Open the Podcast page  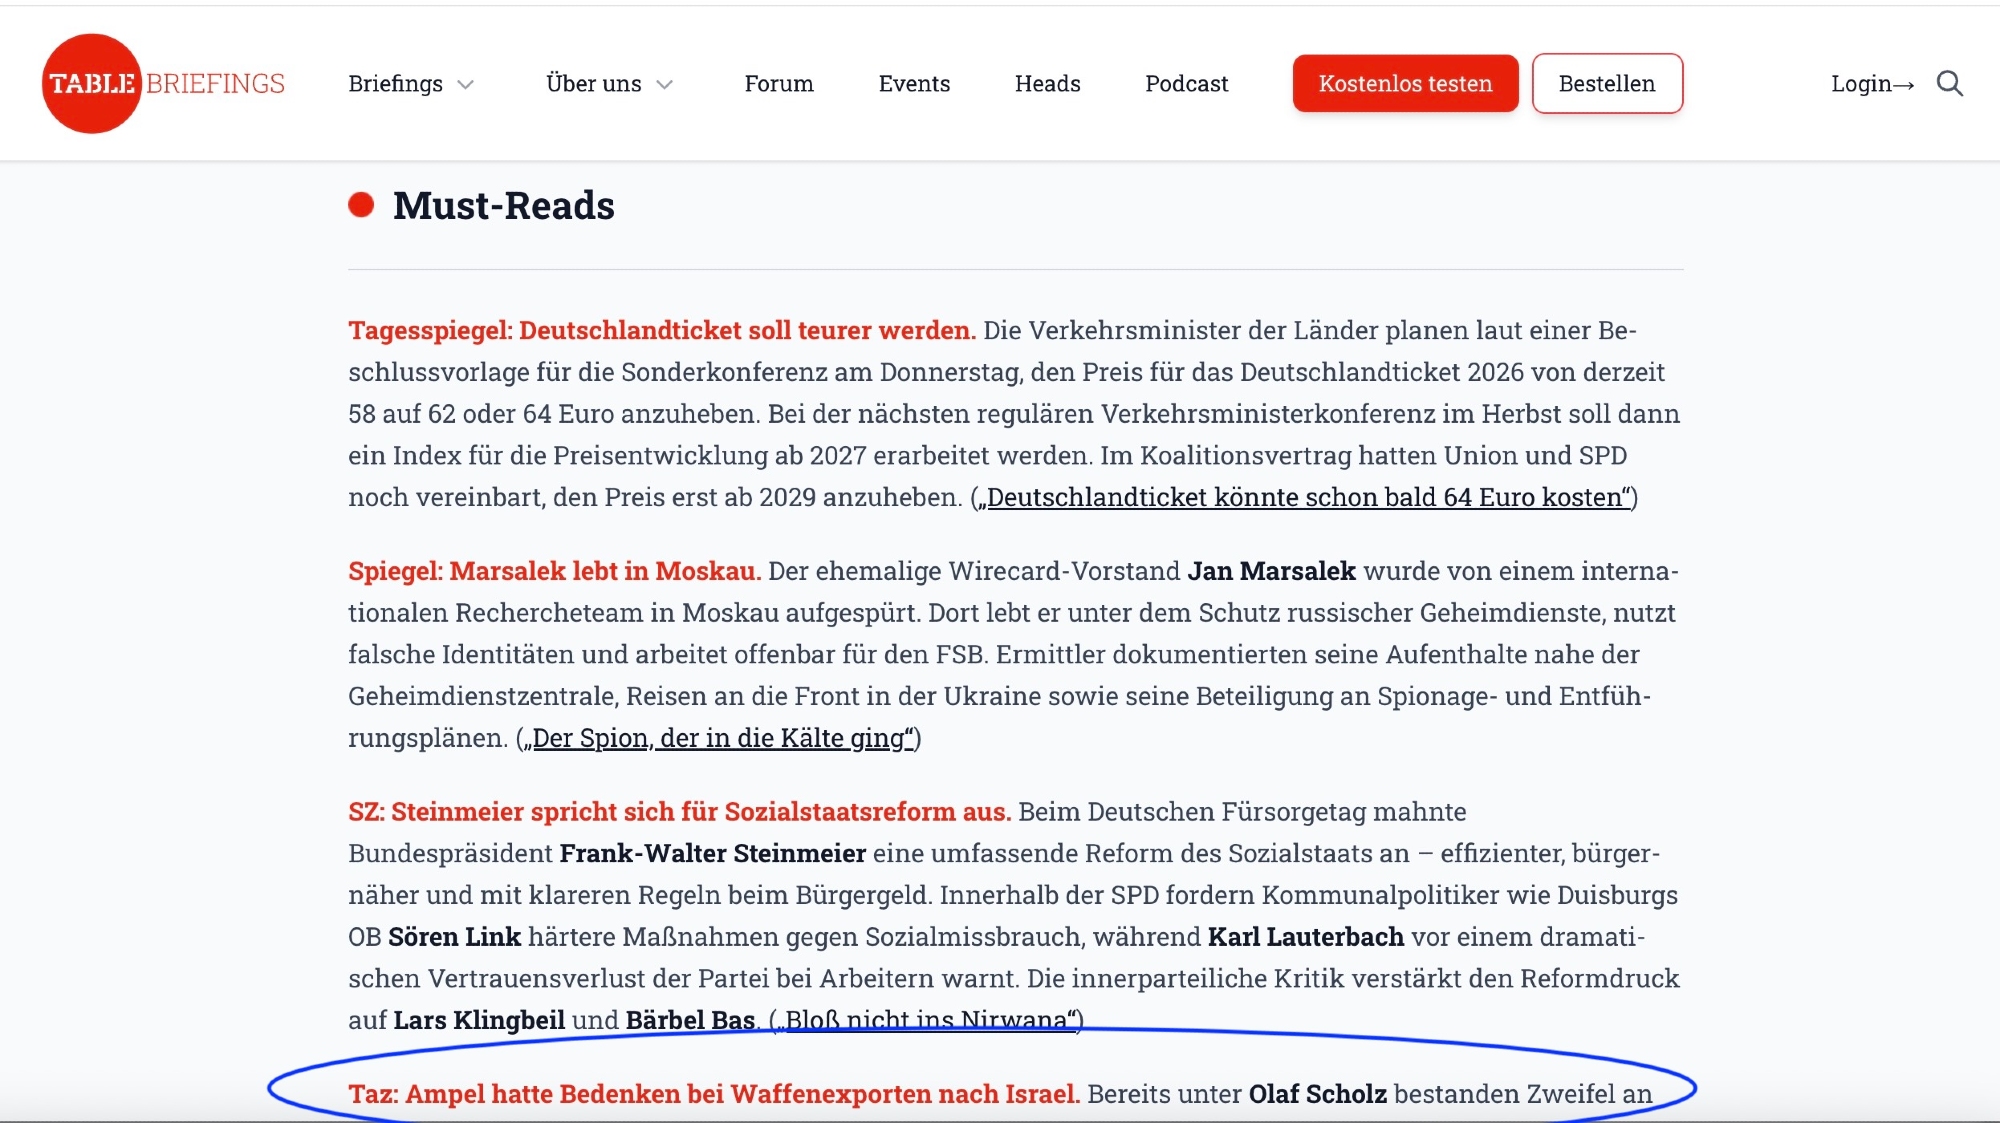tap(1186, 84)
